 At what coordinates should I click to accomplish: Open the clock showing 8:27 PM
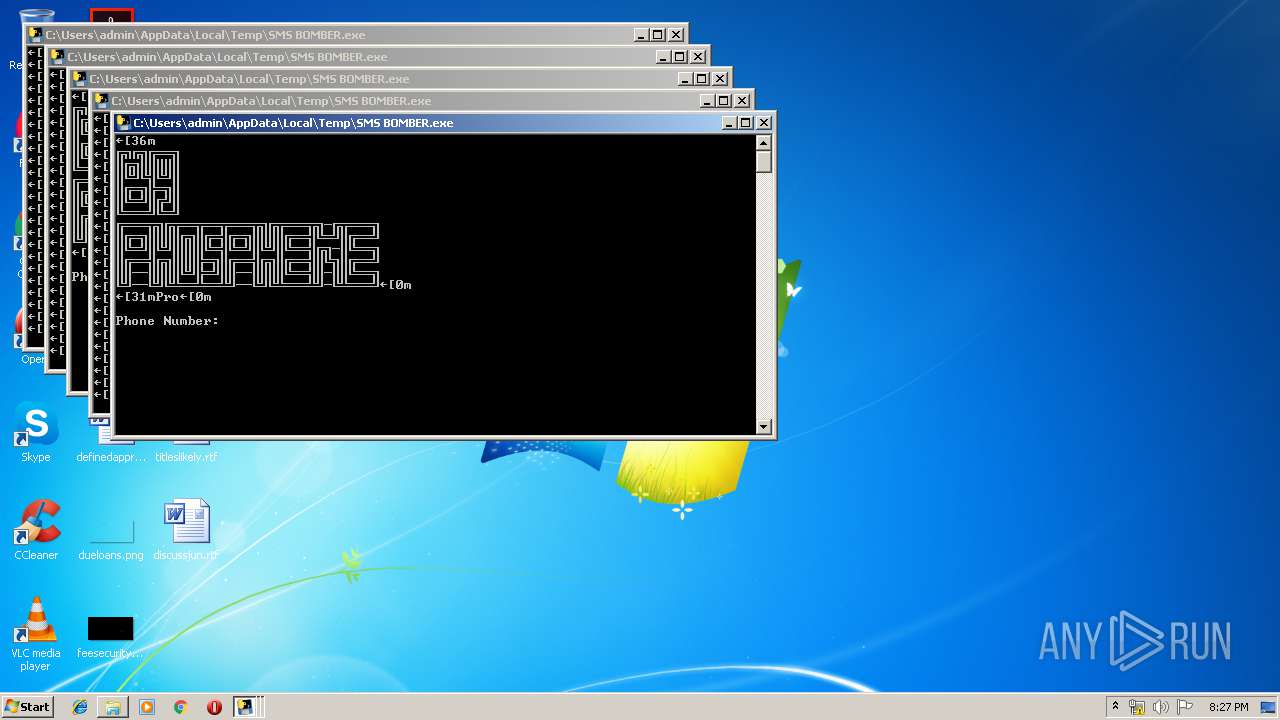click(1228, 707)
